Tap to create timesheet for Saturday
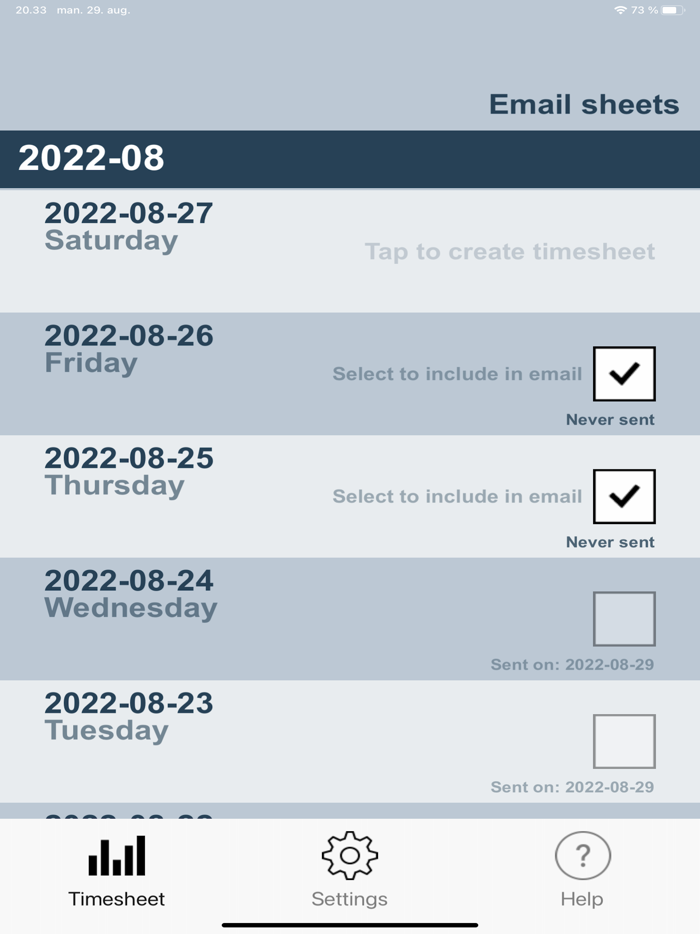The image size is (700, 934). click(510, 252)
